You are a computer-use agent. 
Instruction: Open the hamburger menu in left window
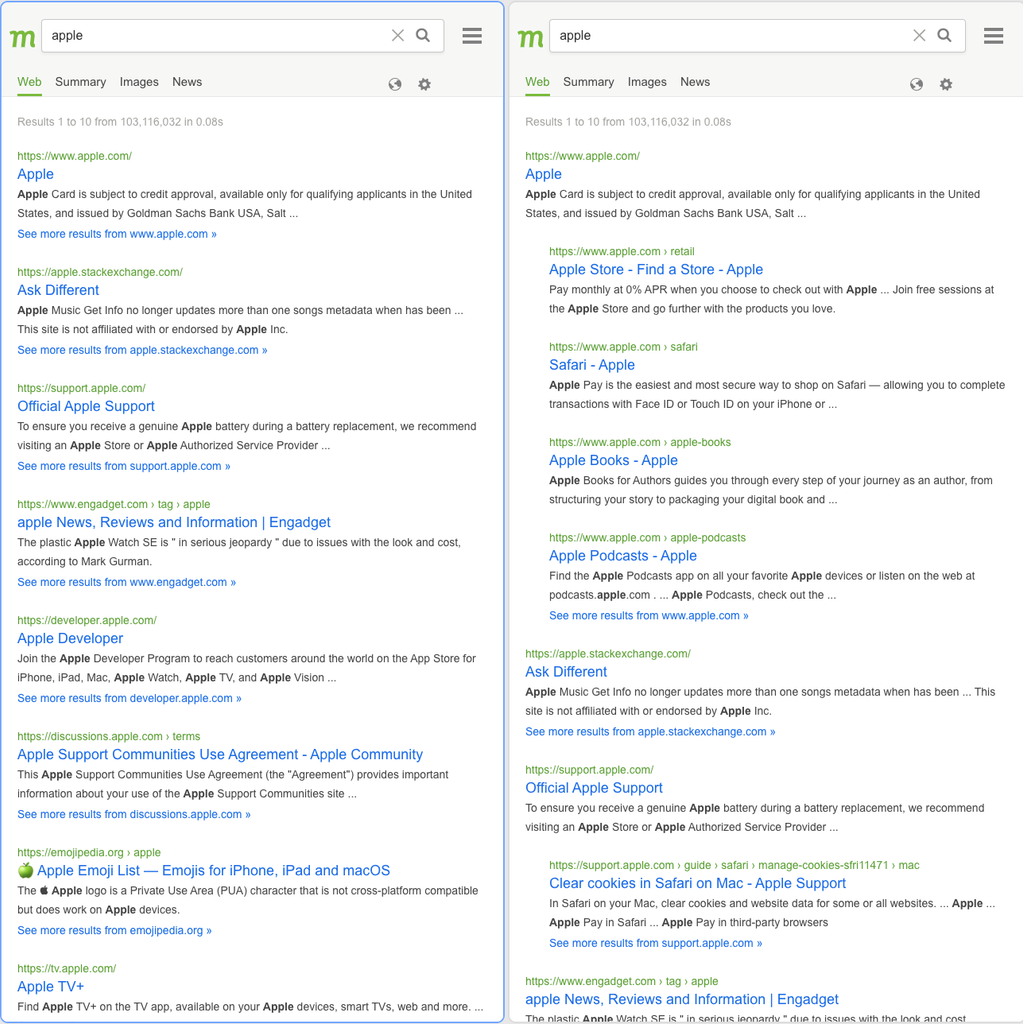pyautogui.click(x=472, y=36)
